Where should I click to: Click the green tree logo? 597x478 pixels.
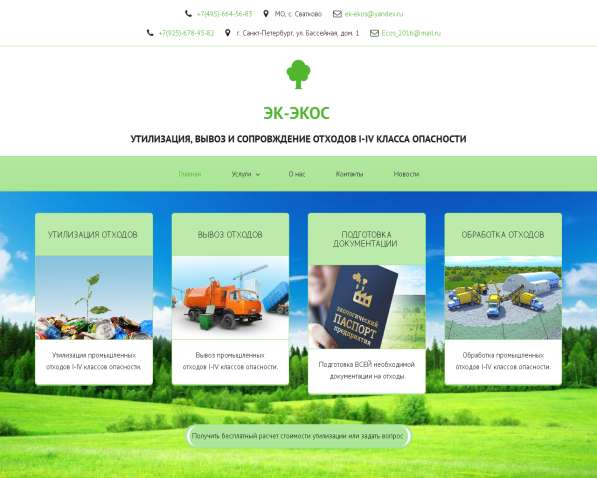298,75
